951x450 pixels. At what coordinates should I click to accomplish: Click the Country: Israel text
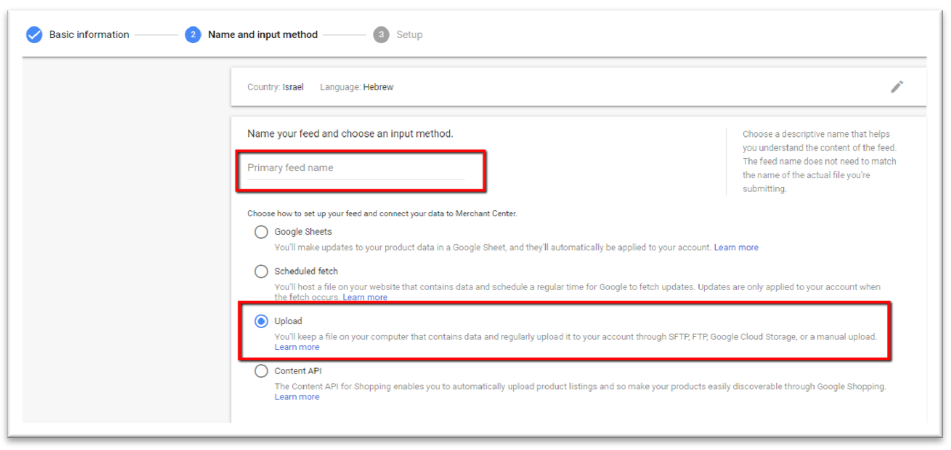click(x=275, y=87)
